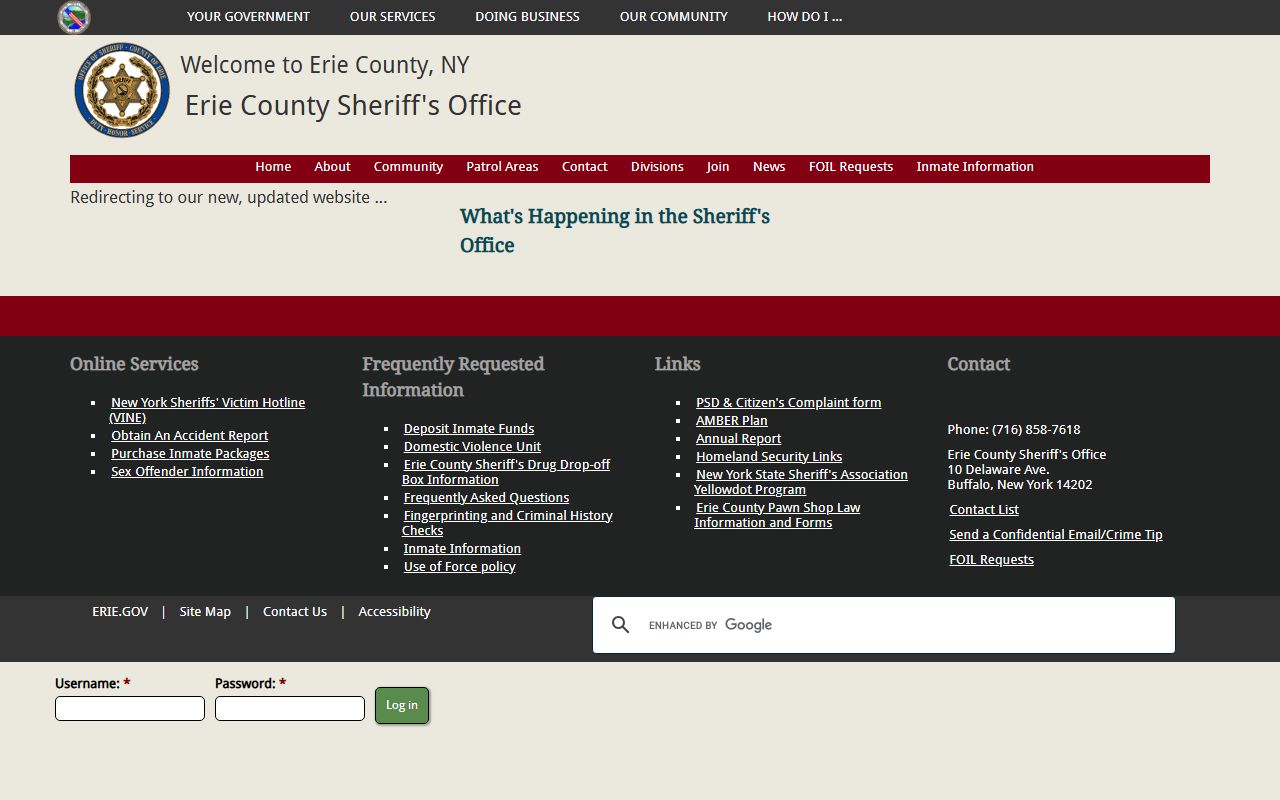The image size is (1280, 800).
Task: Select the Join nav item
Action: (718, 167)
